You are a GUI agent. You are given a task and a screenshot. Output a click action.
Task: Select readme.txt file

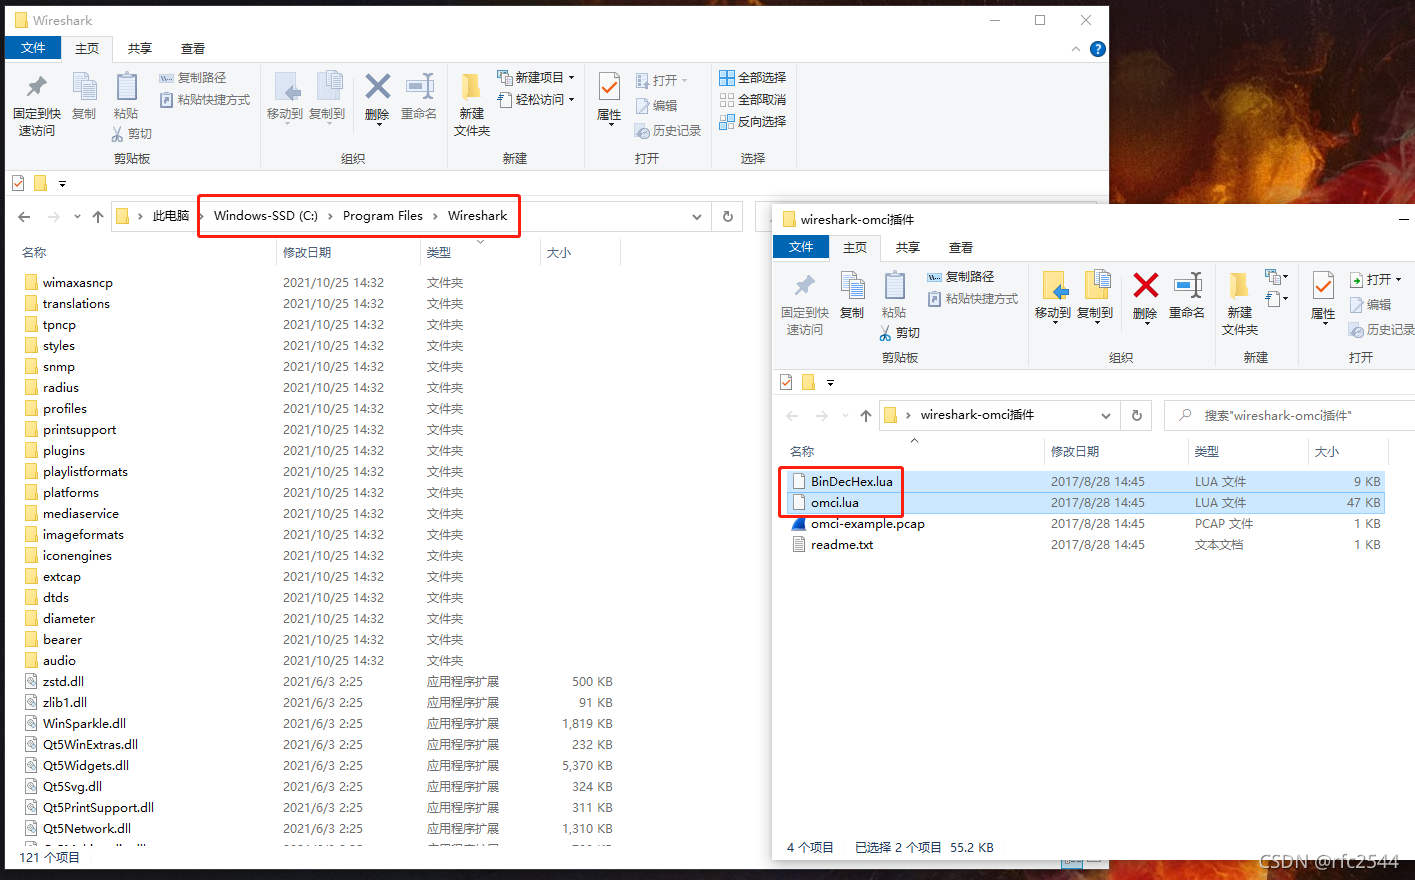coord(841,545)
